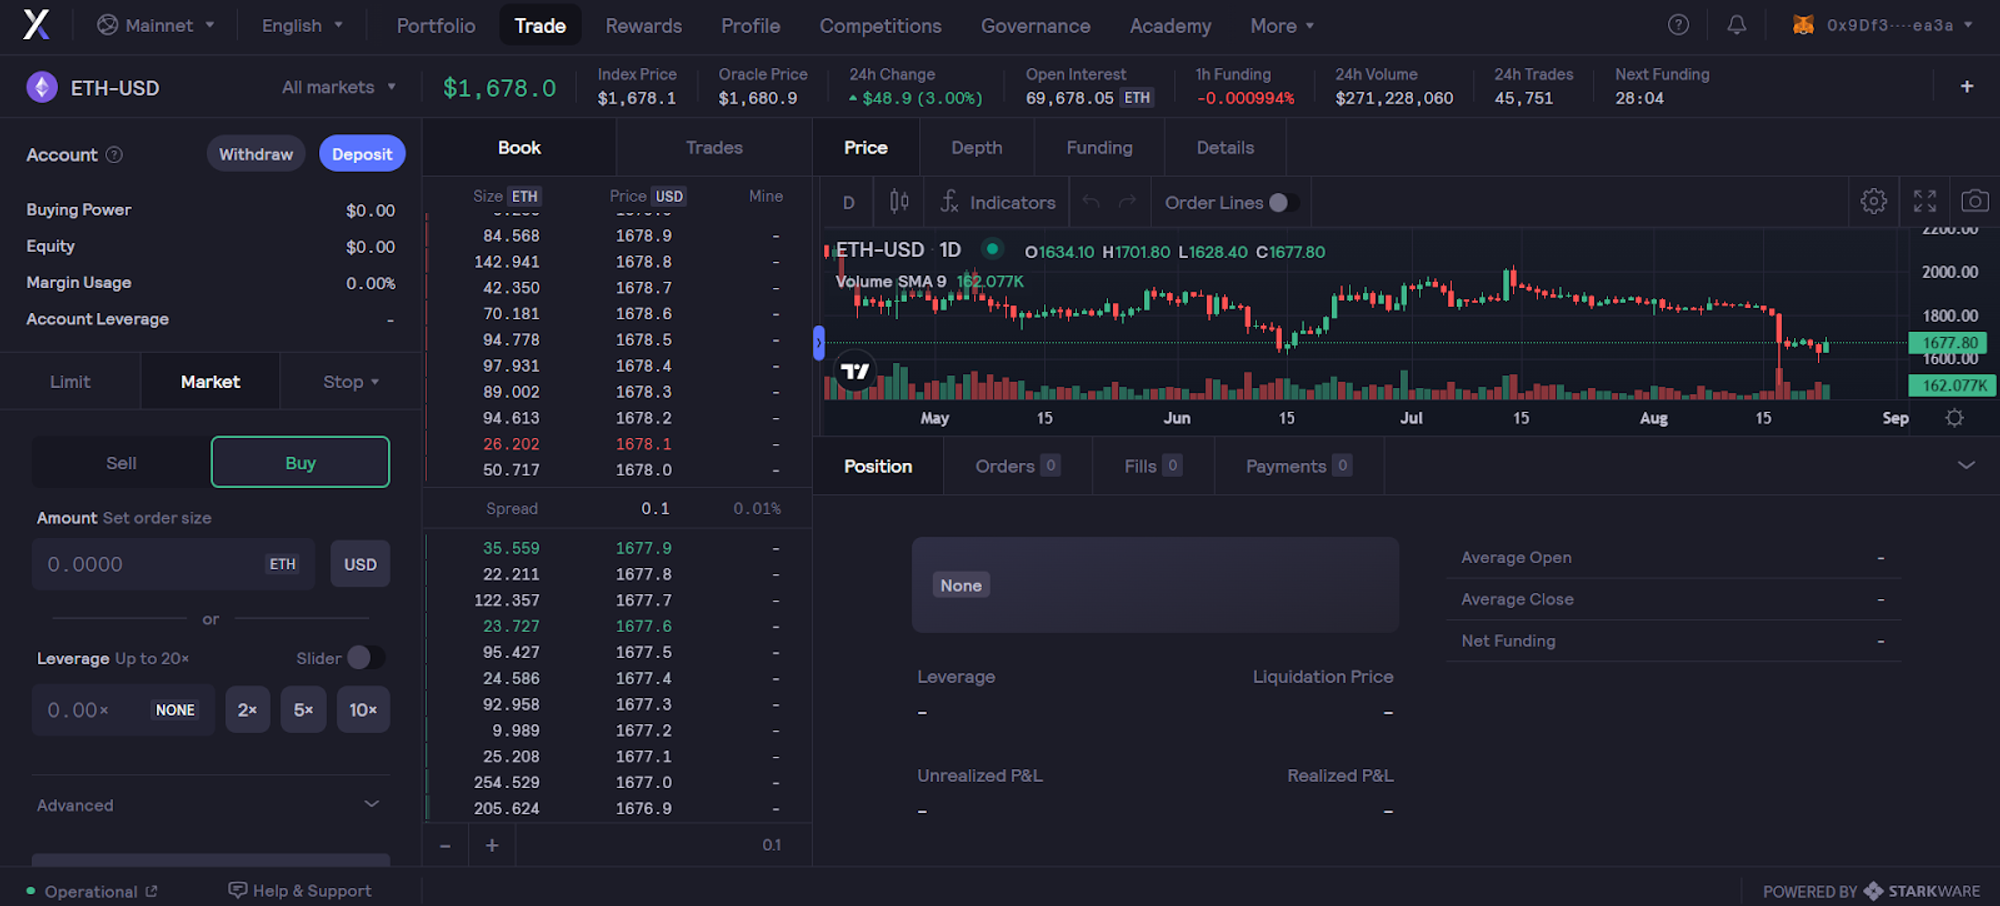Open chart settings gear icon
Viewport: 2000px width, 906px height.
point(1873,201)
